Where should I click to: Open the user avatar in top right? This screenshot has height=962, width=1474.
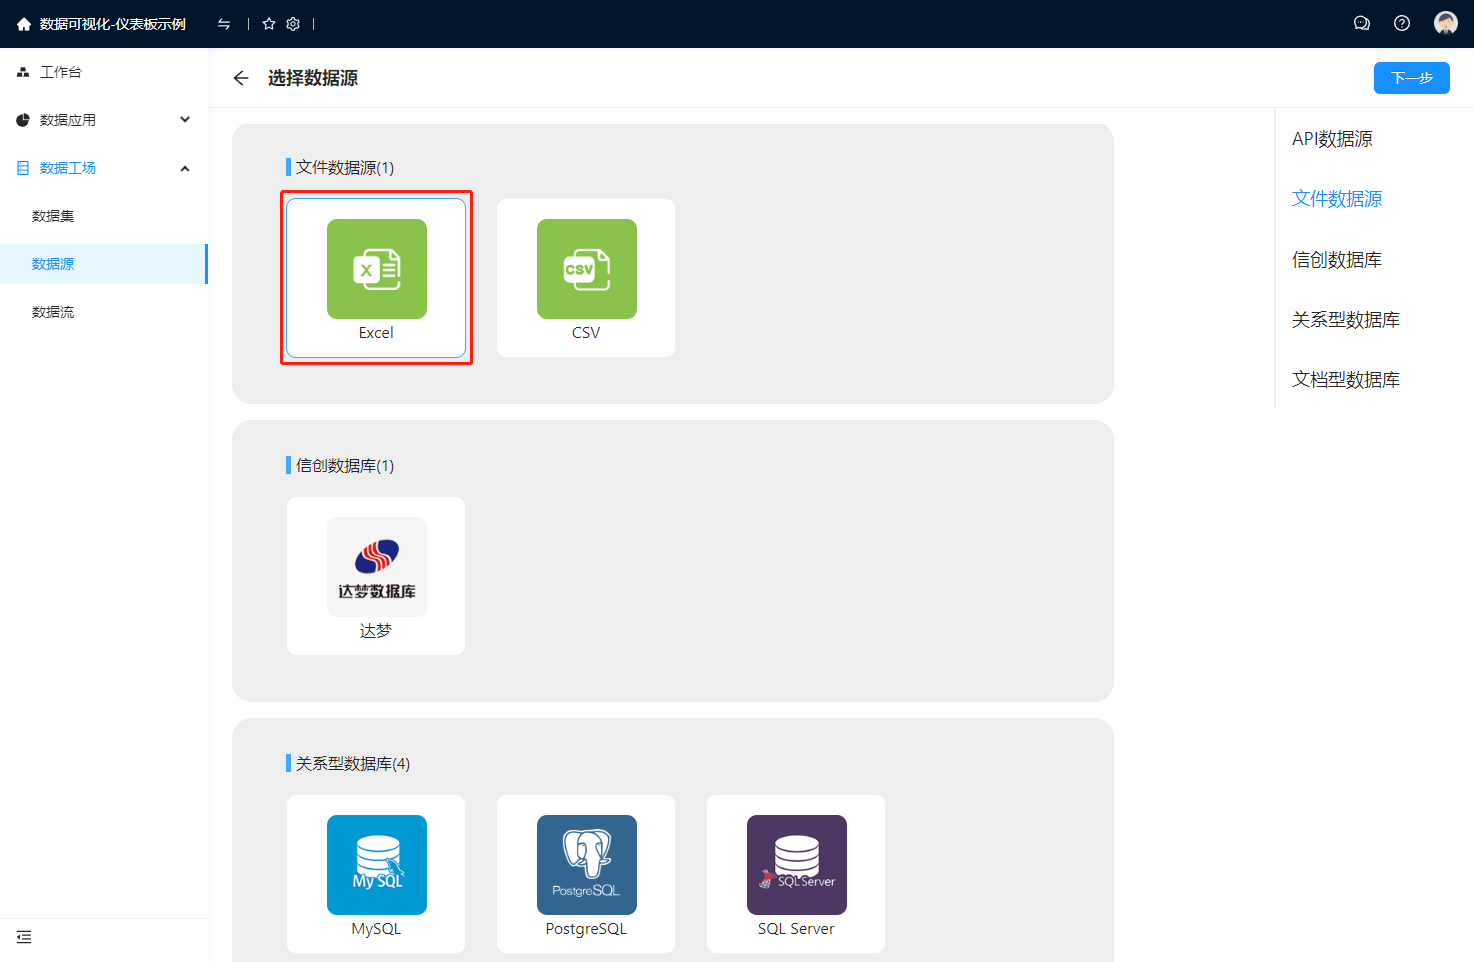(1445, 23)
